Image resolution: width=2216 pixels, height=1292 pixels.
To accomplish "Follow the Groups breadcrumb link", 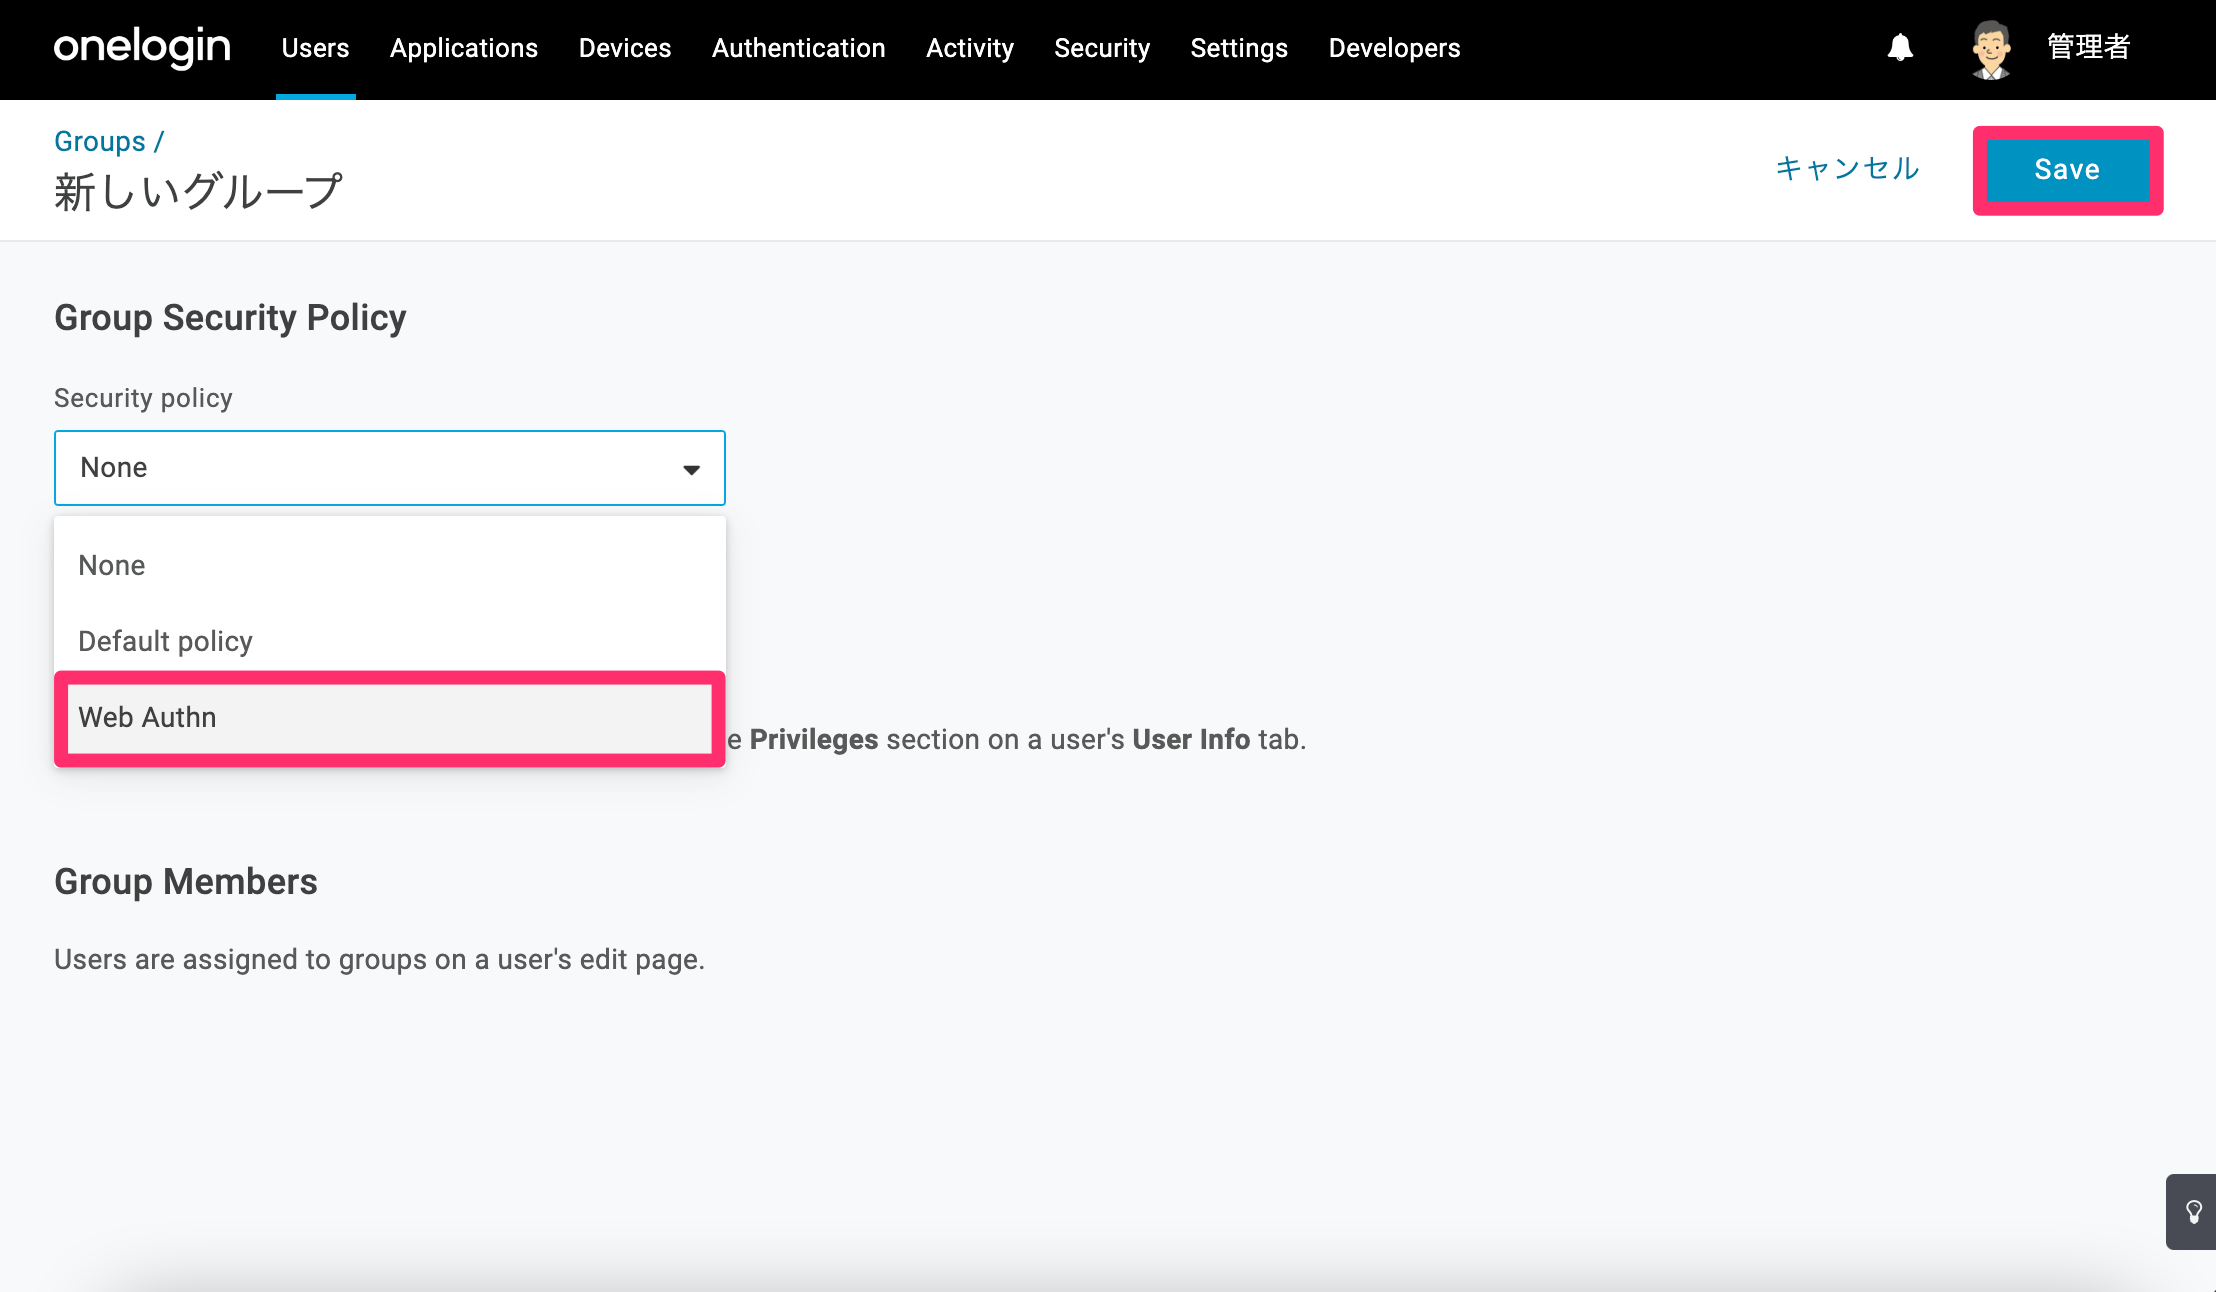I will (x=100, y=142).
